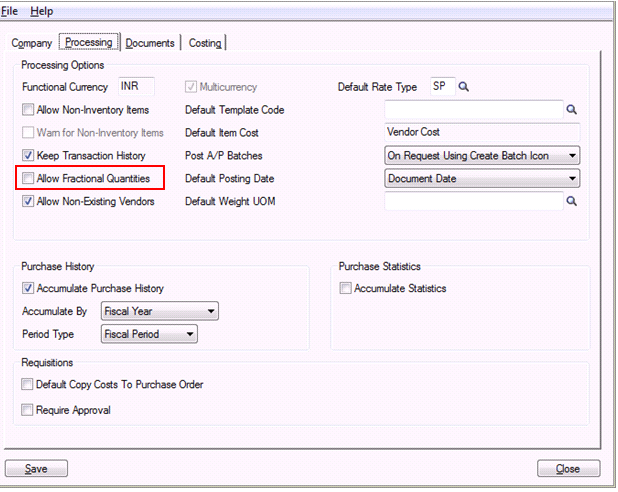Toggle the Multicurrency checkbox
This screenshot has height=492, width=618.
click(191, 87)
